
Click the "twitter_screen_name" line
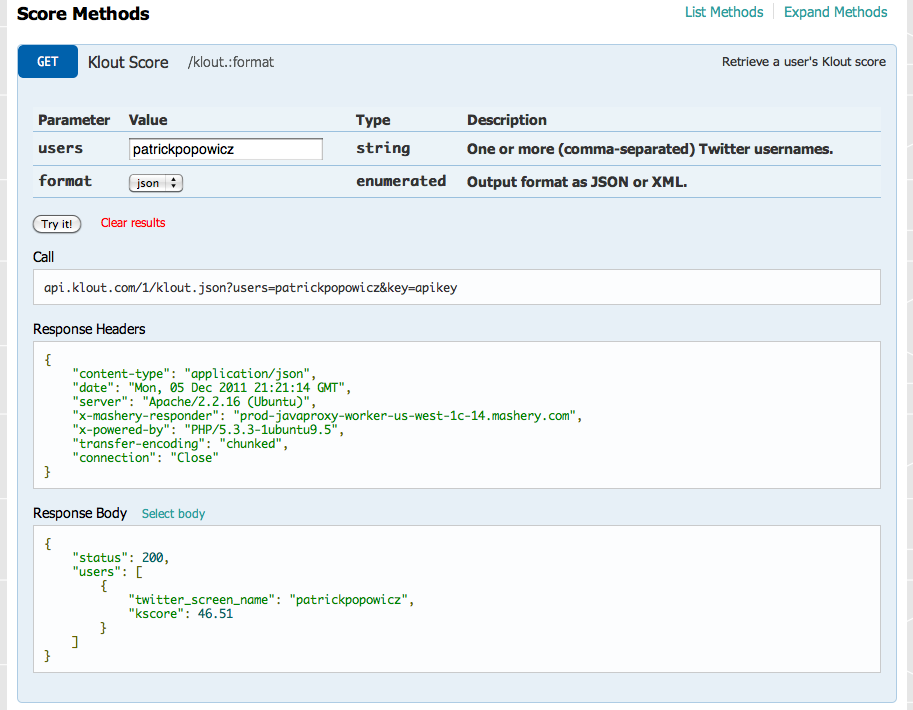pos(271,600)
